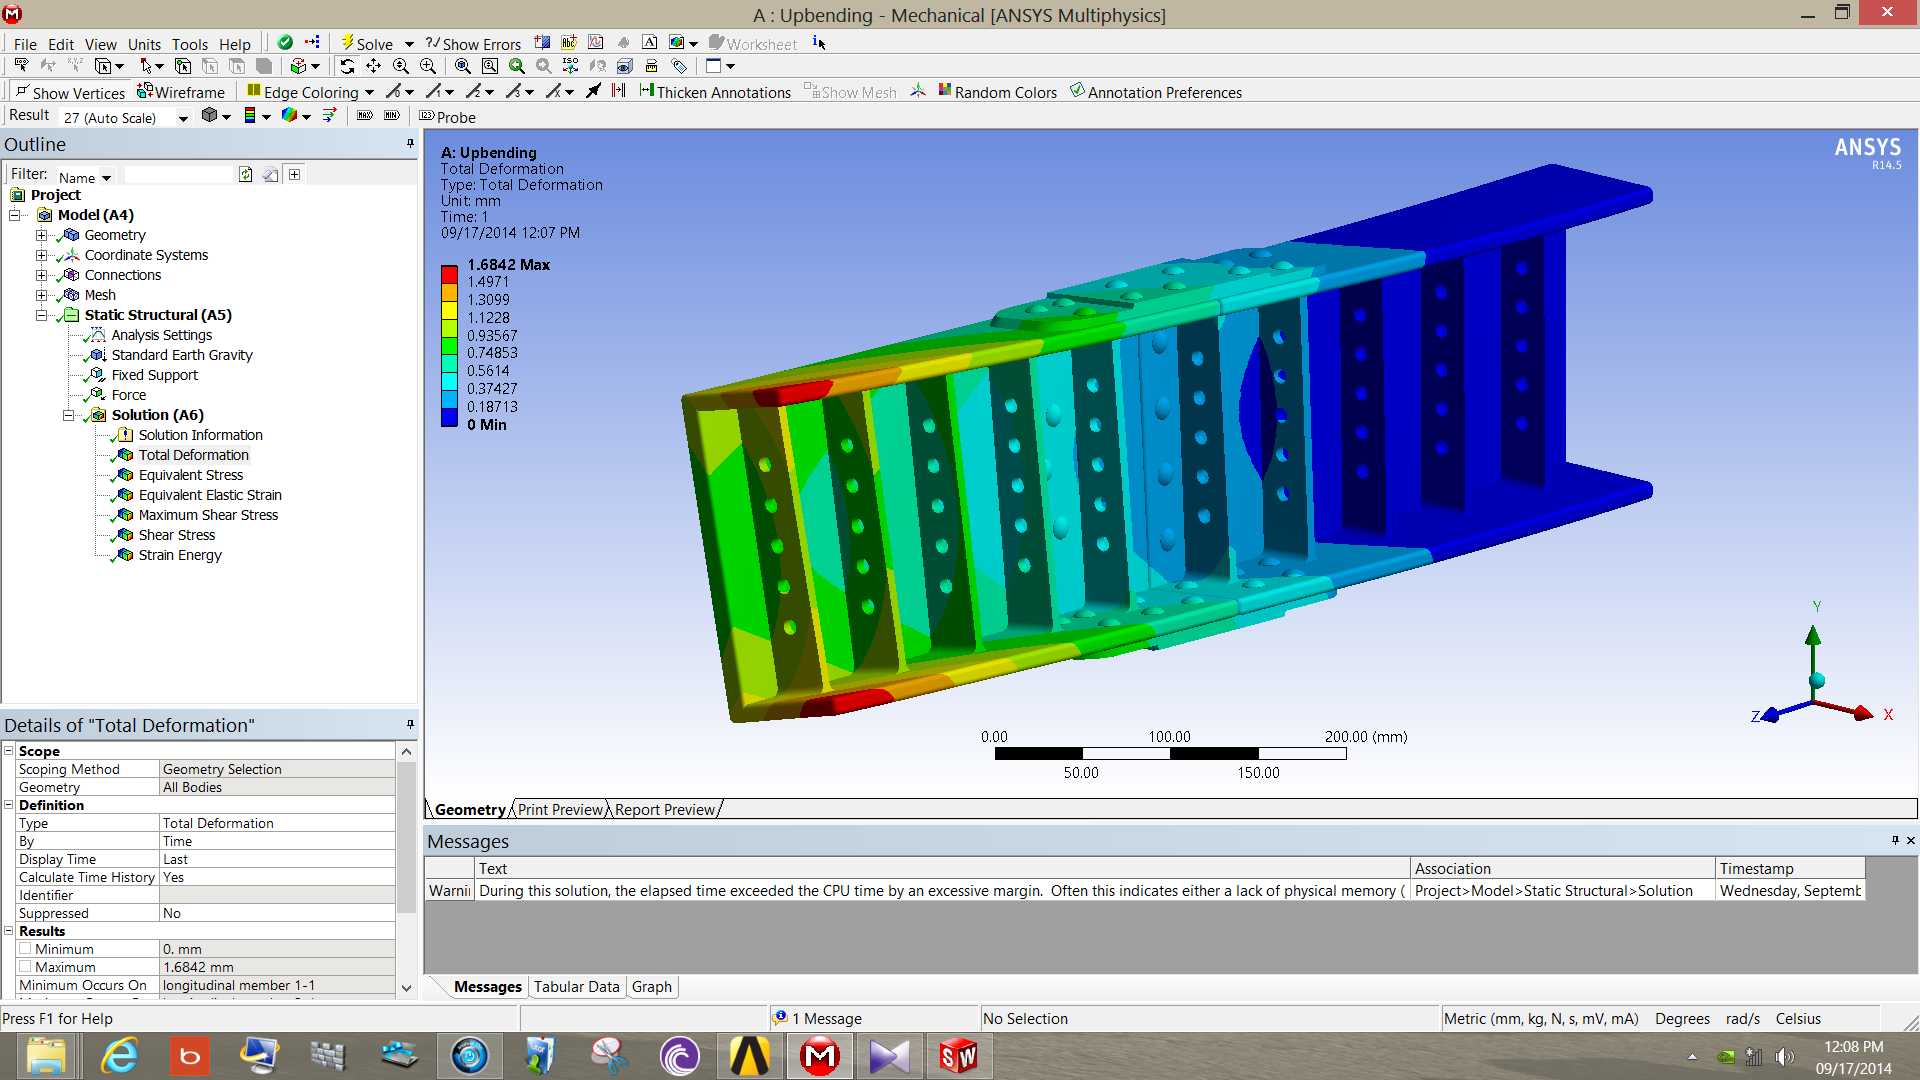Viewport: 1920px width, 1080px height.
Task: Switch to the Tabular Data tab
Action: click(x=576, y=987)
